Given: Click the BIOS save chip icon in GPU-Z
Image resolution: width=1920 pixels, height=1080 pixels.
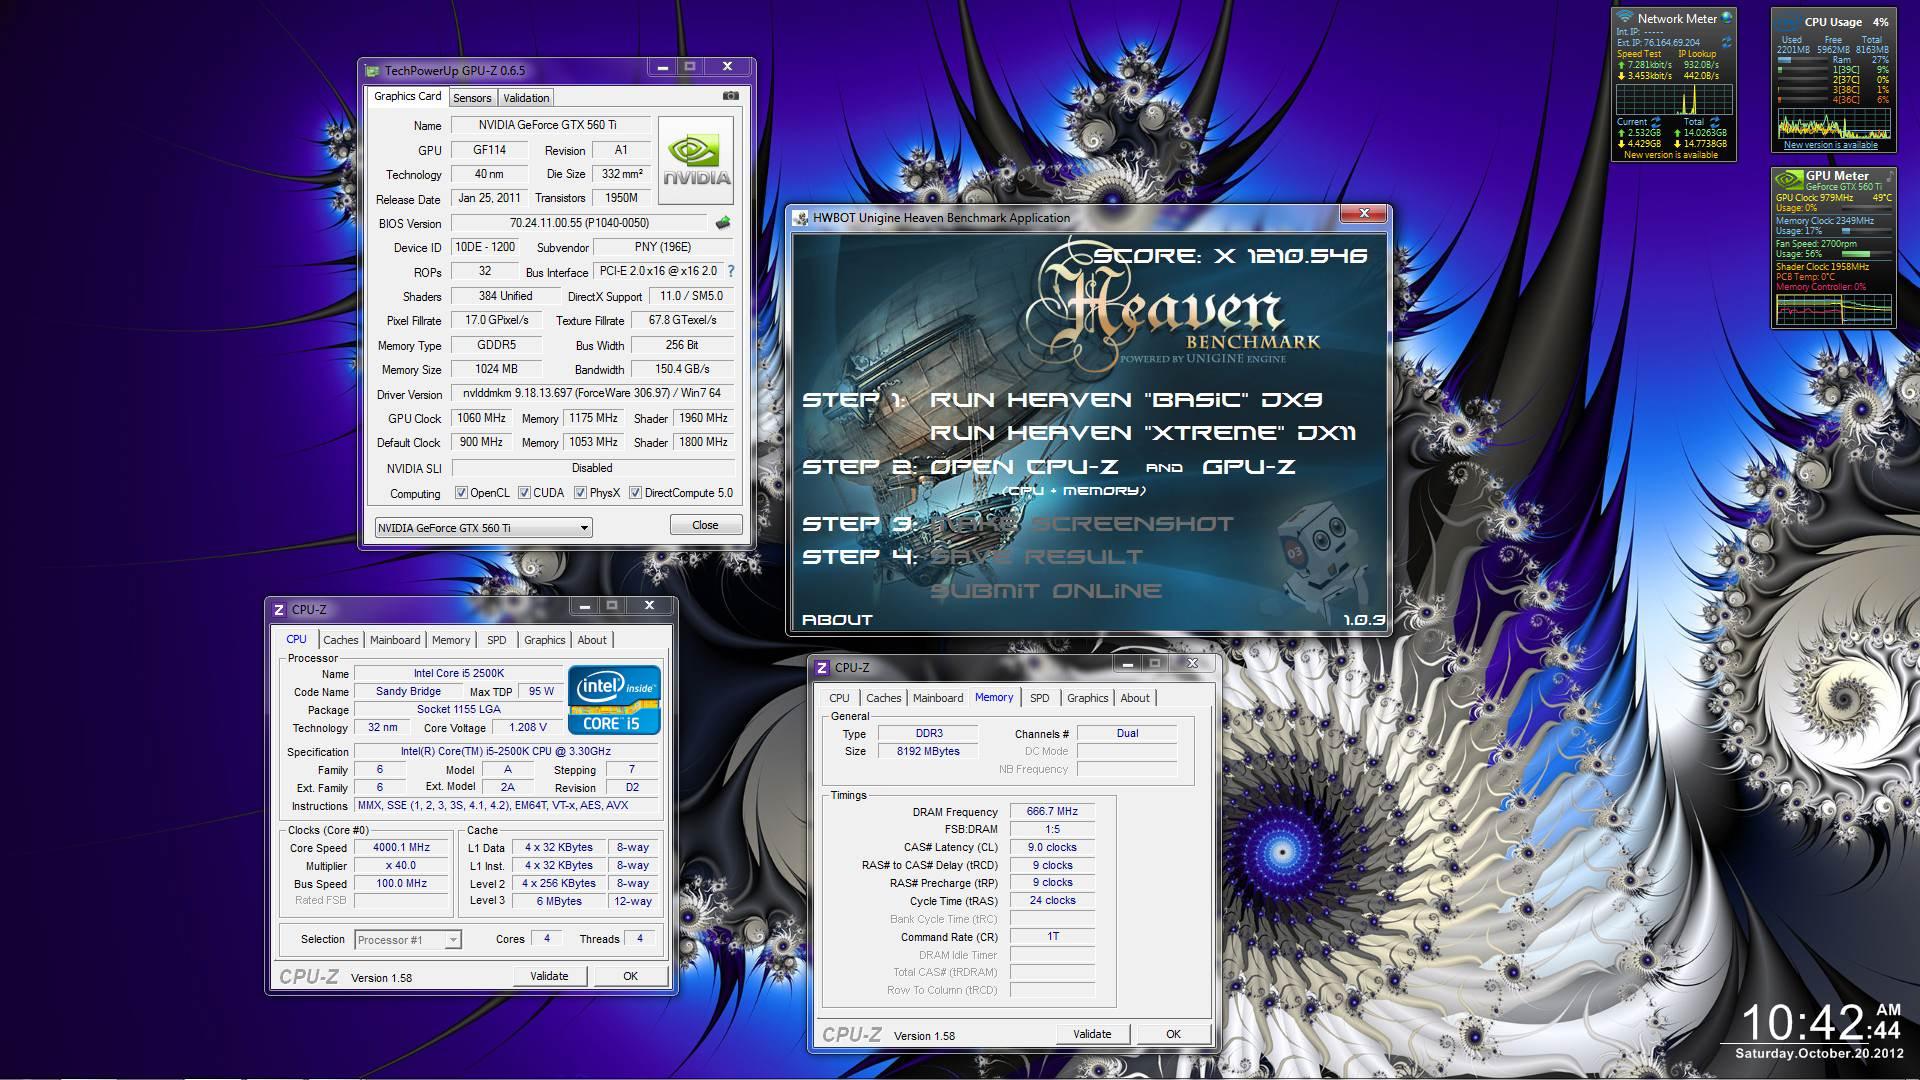Looking at the screenshot, I should [x=723, y=222].
